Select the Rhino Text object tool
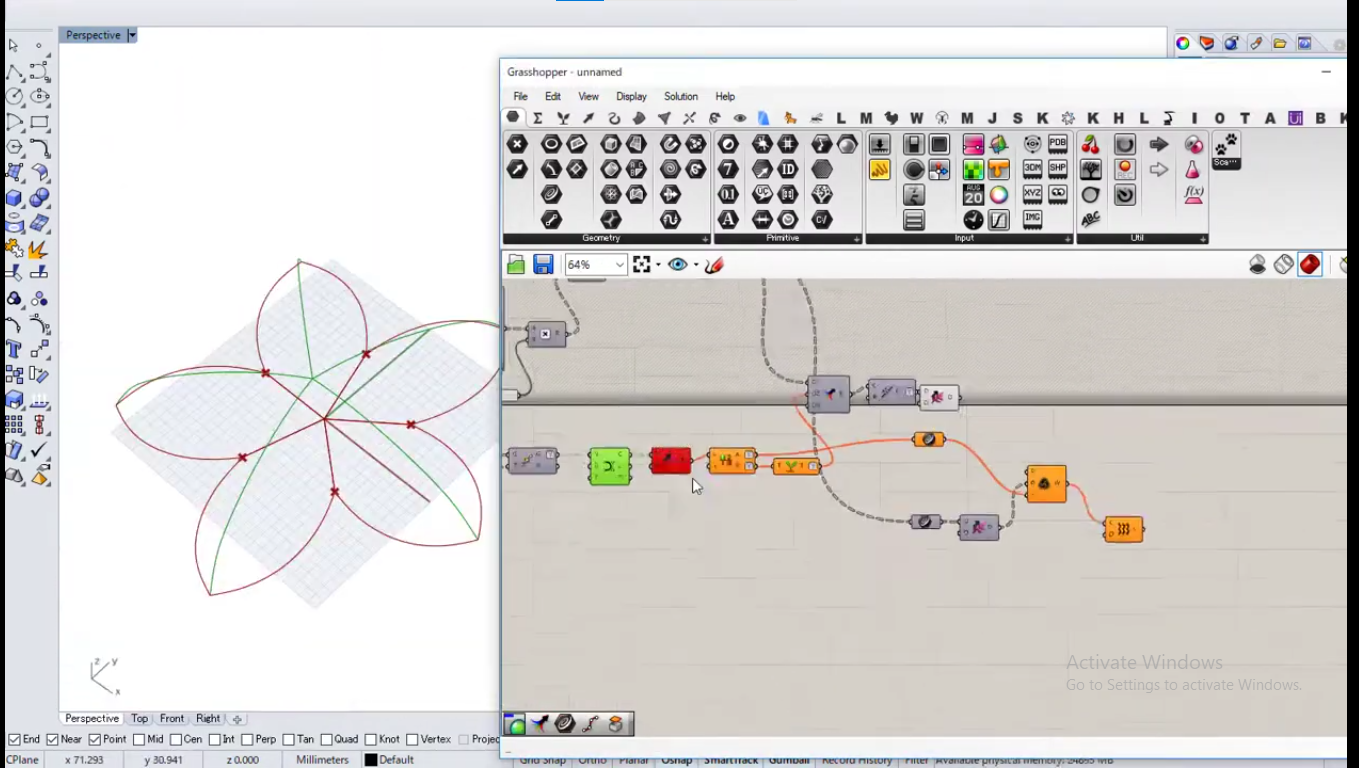 pyautogui.click(x=15, y=349)
